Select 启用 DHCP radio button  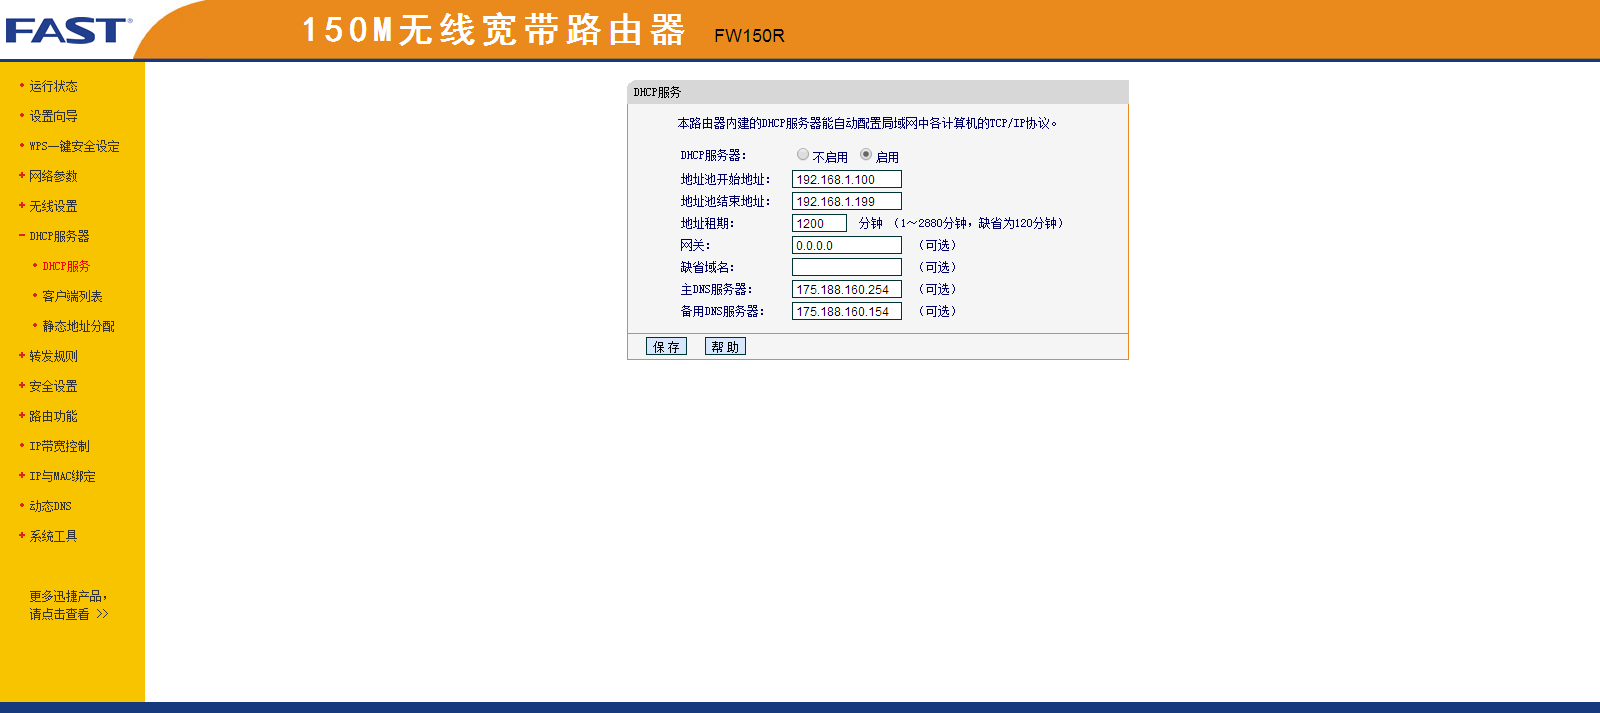pos(866,154)
